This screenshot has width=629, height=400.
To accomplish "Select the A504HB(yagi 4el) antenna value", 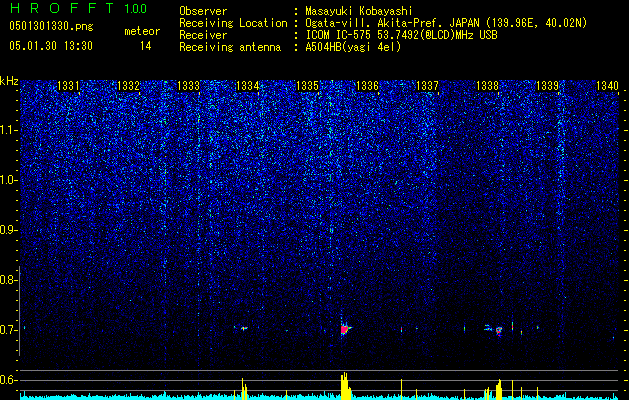I will pyautogui.click(x=353, y=47).
